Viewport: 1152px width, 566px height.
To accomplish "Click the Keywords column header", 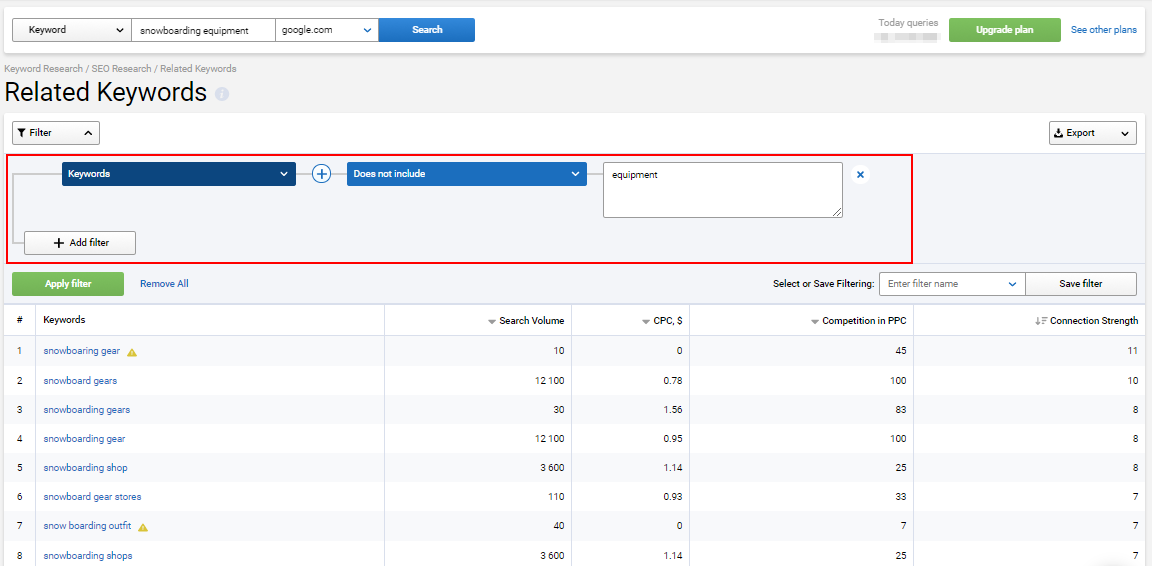I will [64, 320].
